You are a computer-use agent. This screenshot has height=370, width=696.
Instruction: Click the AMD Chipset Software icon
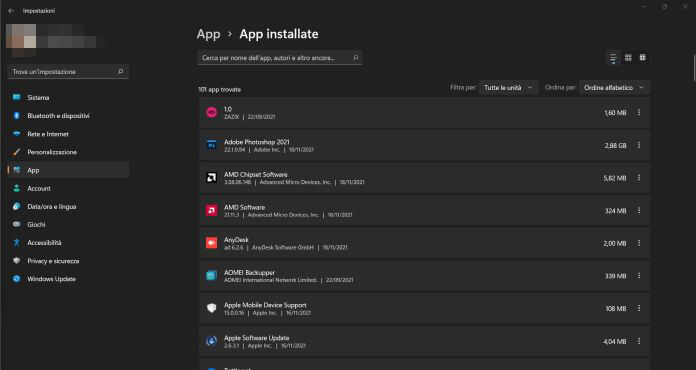(211, 178)
